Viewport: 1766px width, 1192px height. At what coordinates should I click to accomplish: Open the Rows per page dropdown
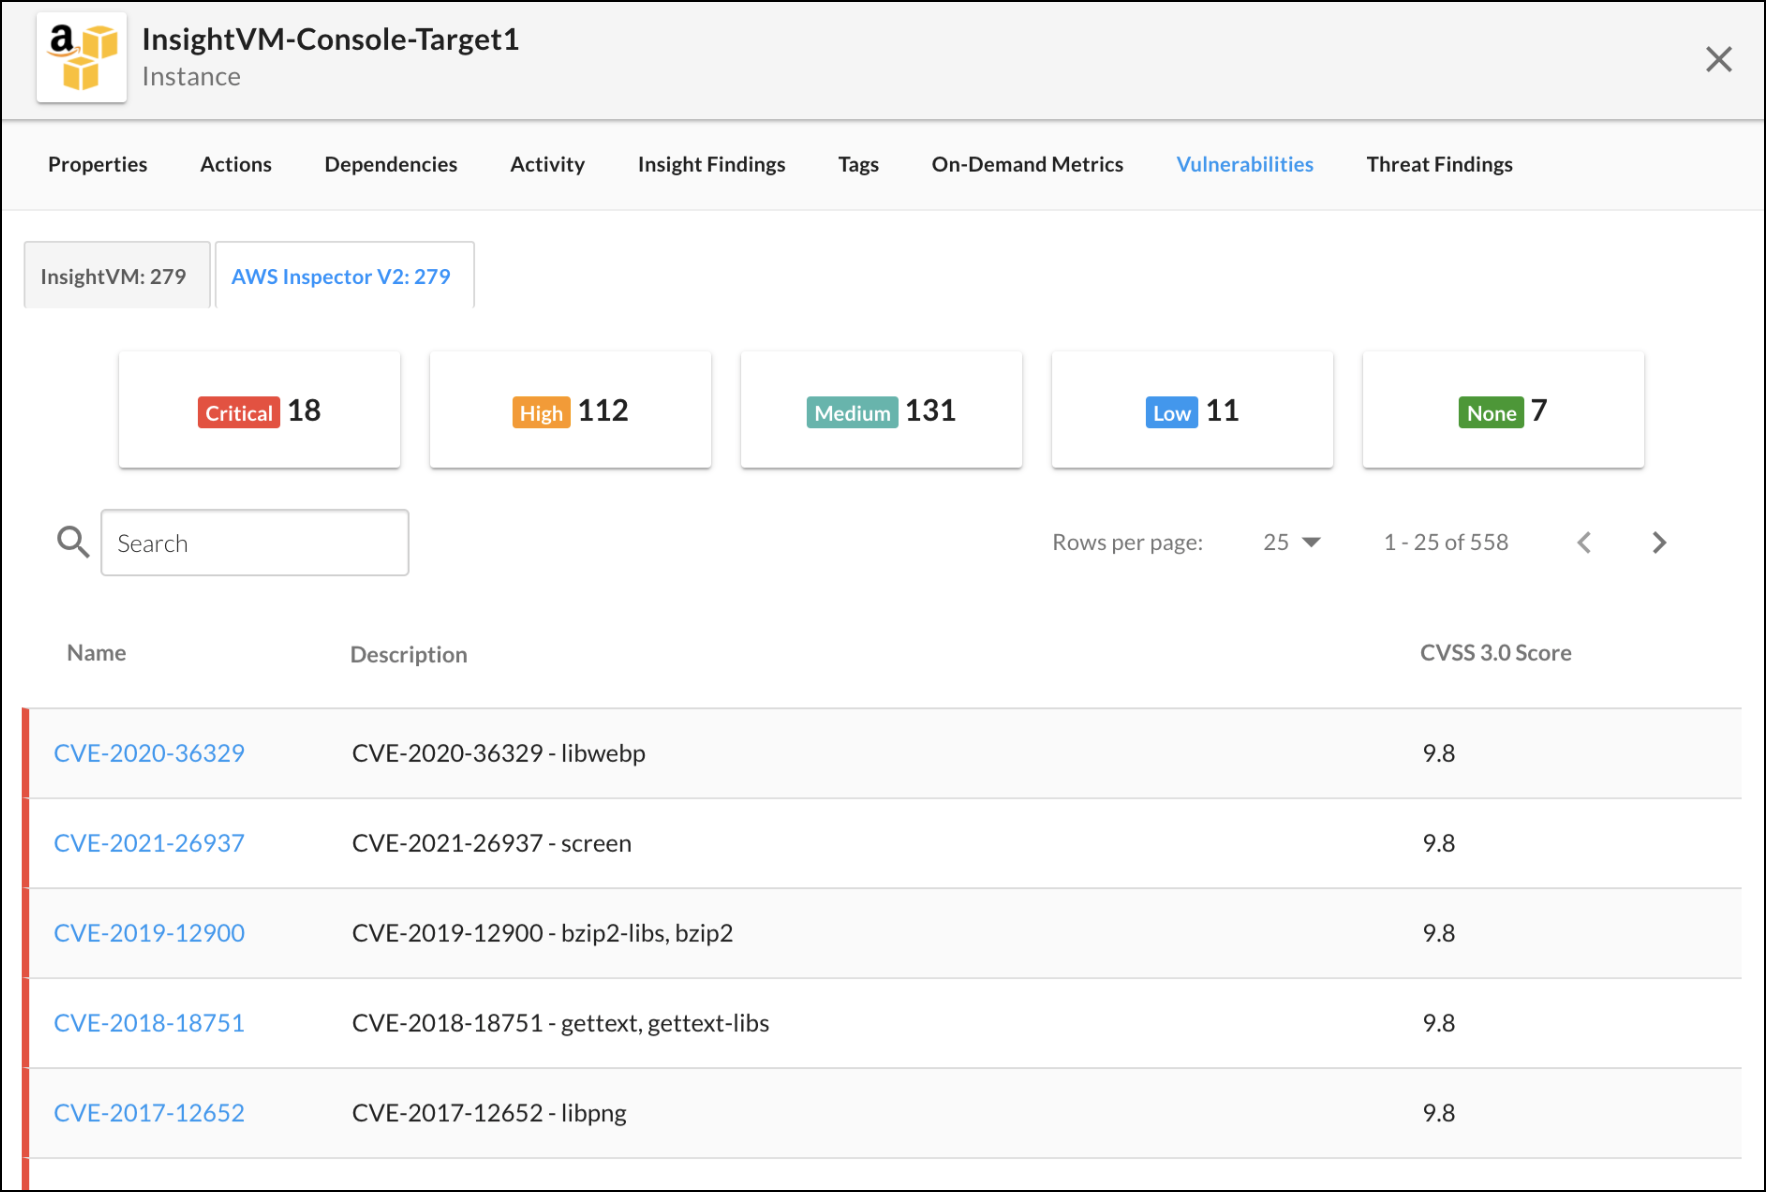pos(1292,542)
